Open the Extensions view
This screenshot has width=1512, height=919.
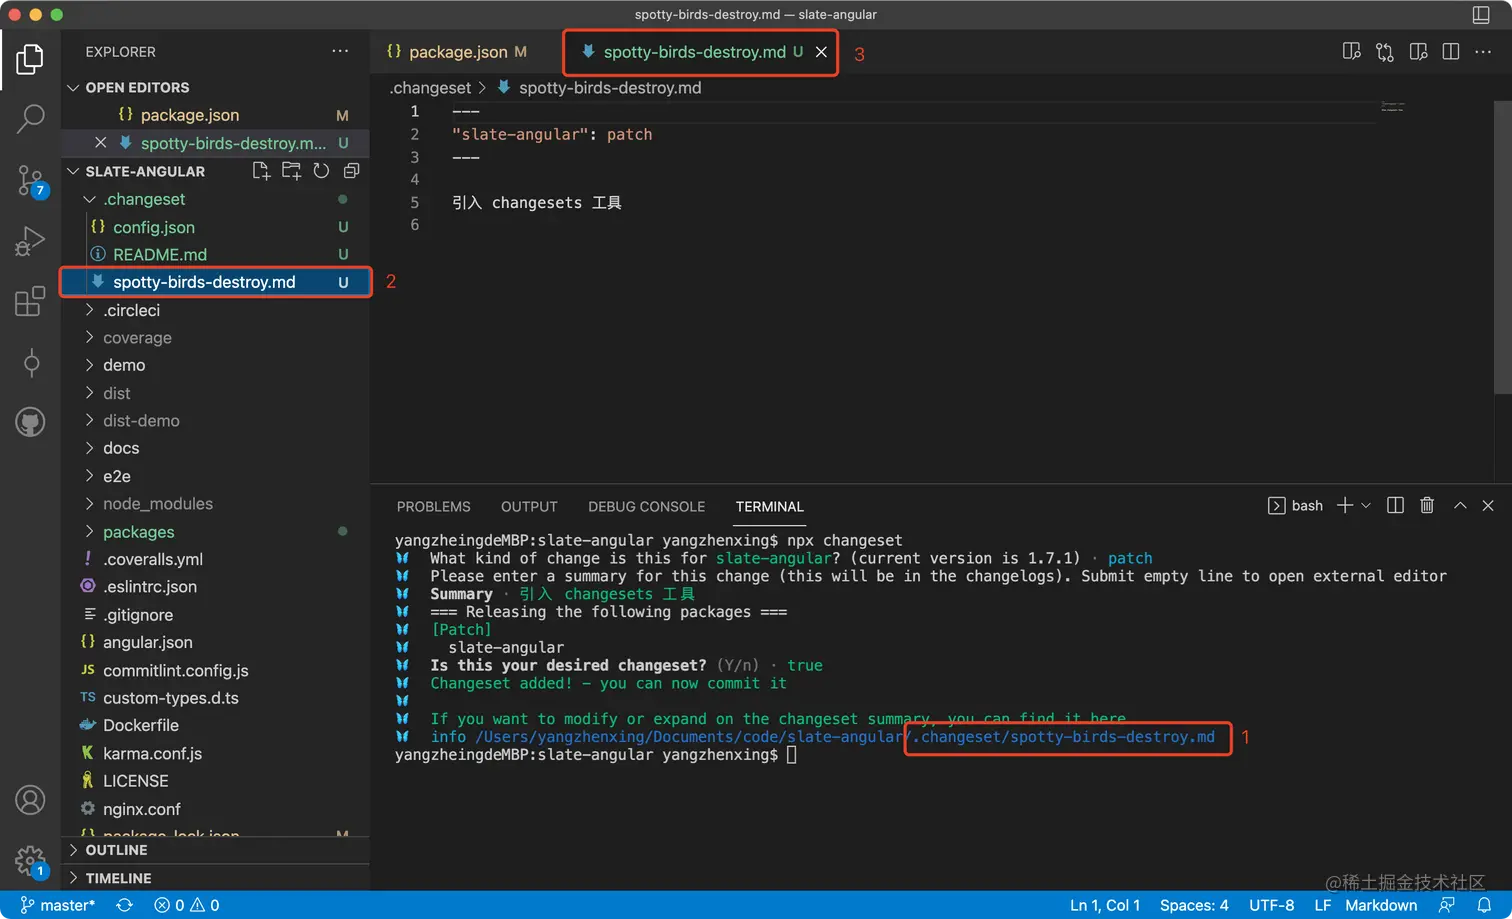[x=30, y=301]
